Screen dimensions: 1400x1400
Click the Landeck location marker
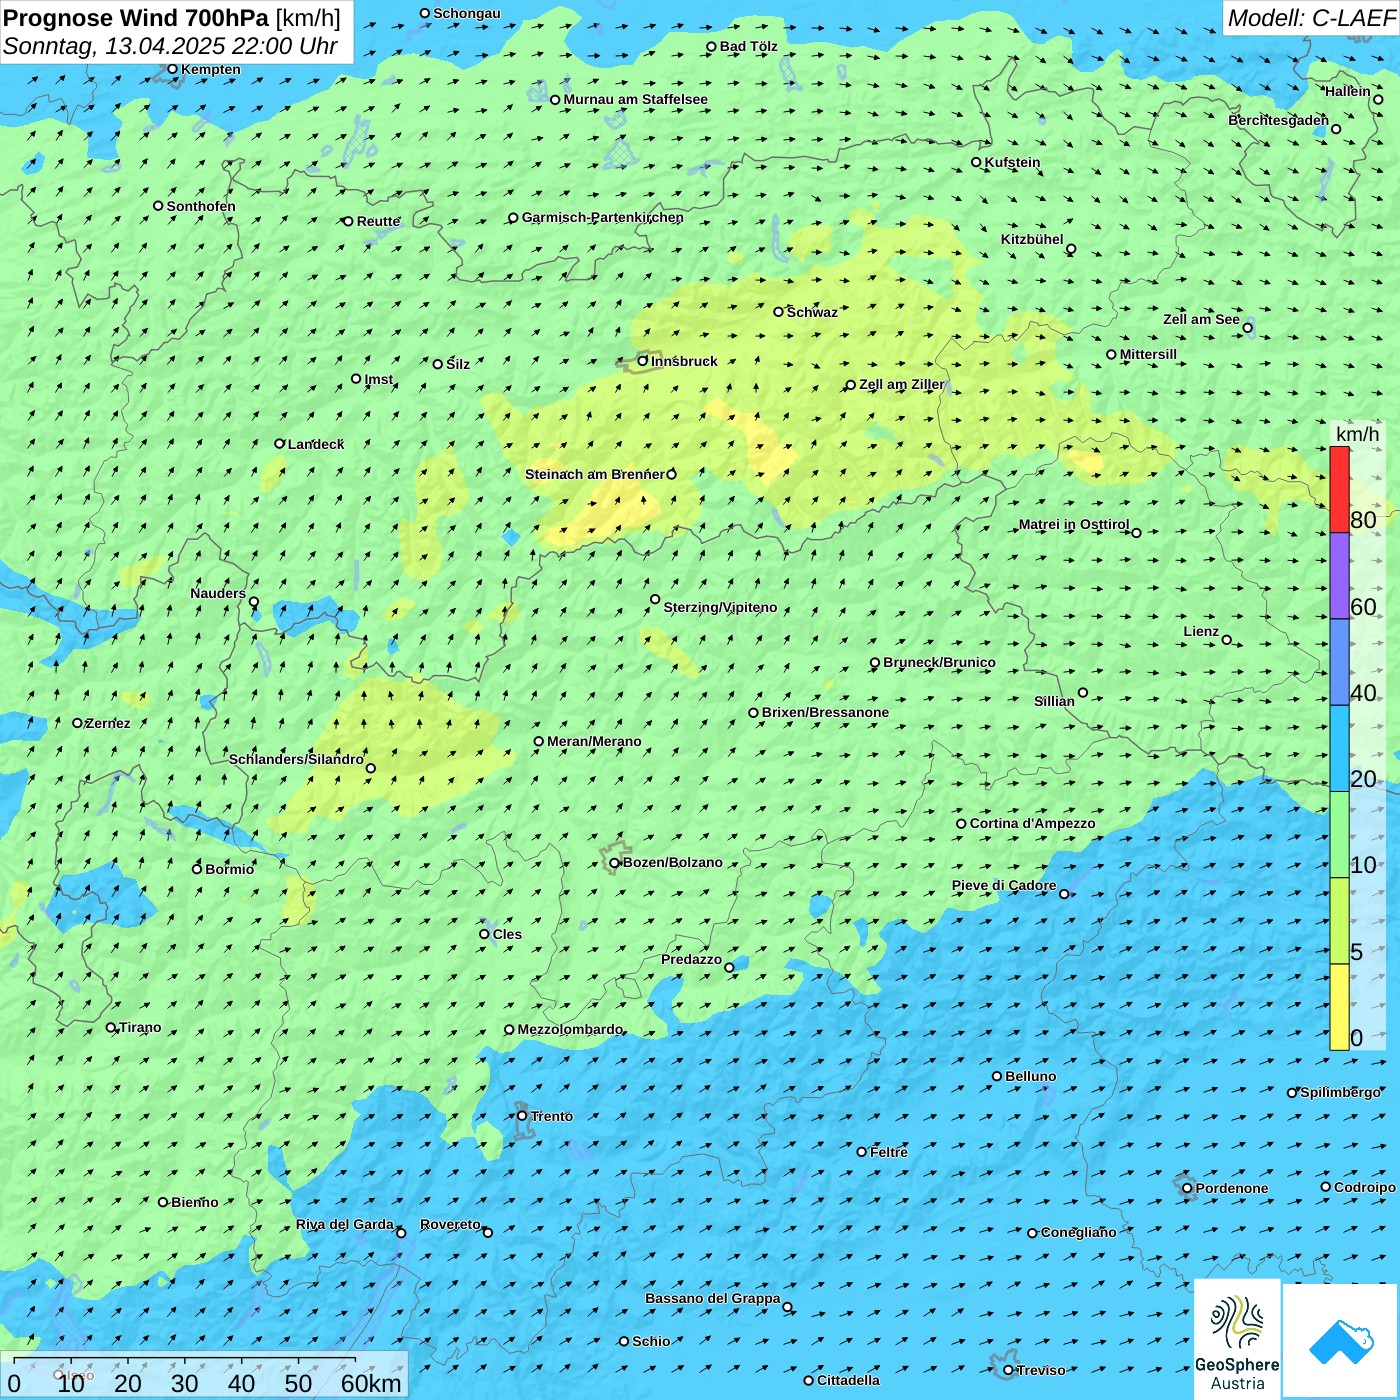click(280, 444)
